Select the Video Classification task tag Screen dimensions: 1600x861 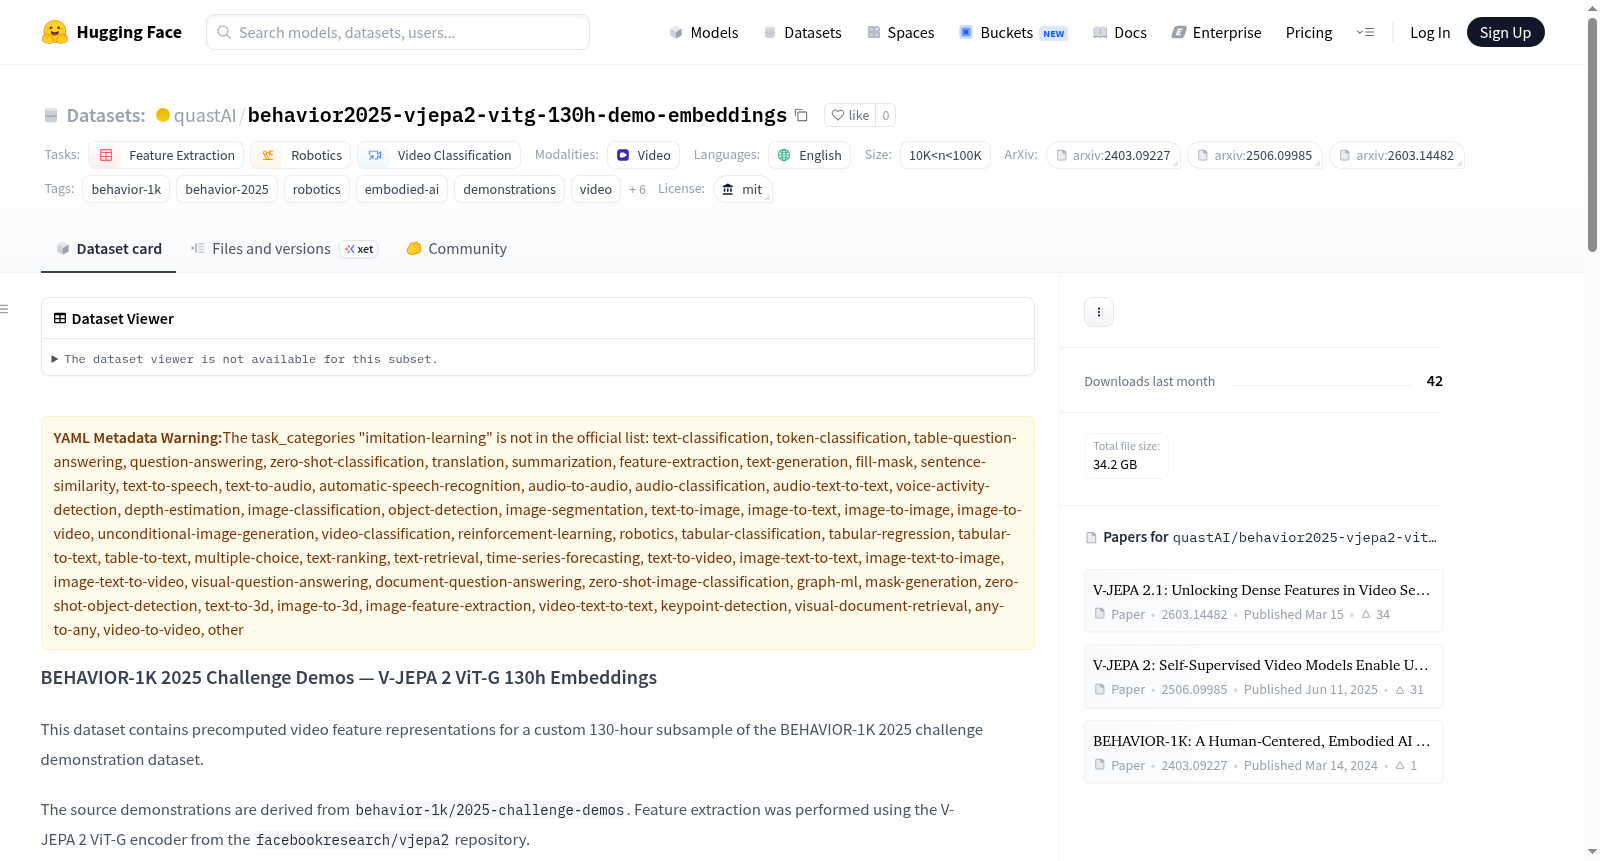click(439, 155)
